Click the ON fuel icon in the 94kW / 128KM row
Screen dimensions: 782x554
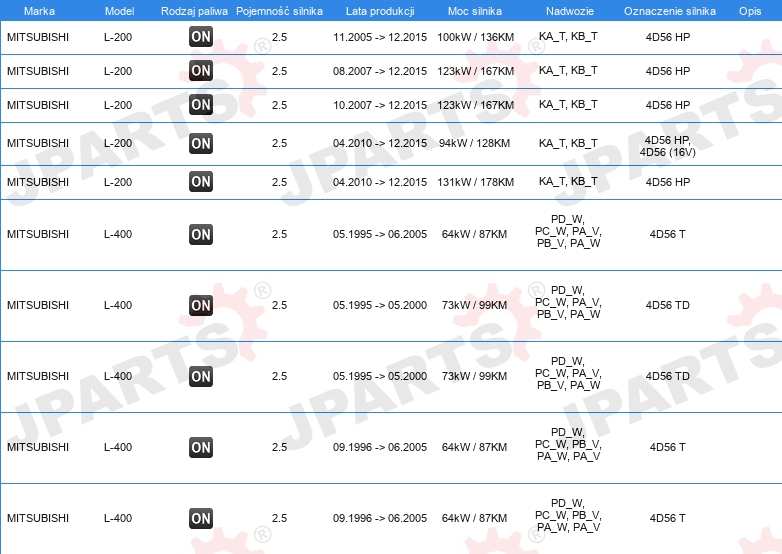pyautogui.click(x=201, y=143)
